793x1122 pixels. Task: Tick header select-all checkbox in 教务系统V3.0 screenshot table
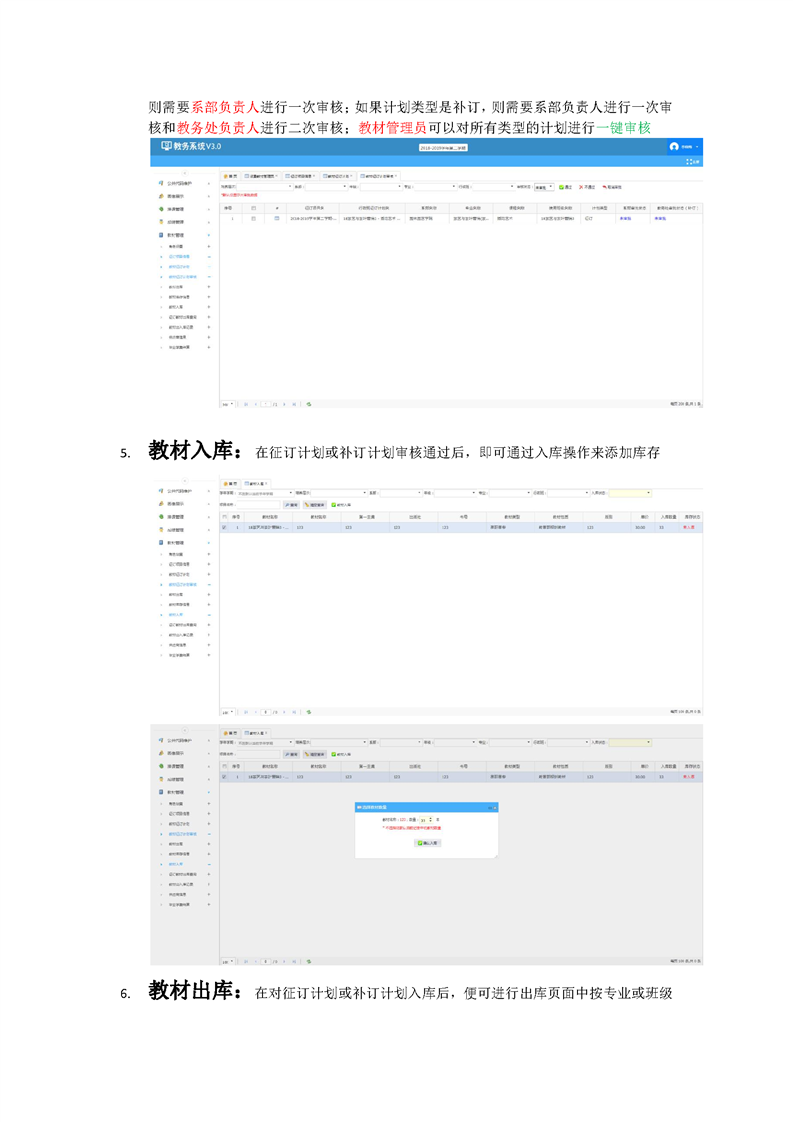[x=253, y=208]
